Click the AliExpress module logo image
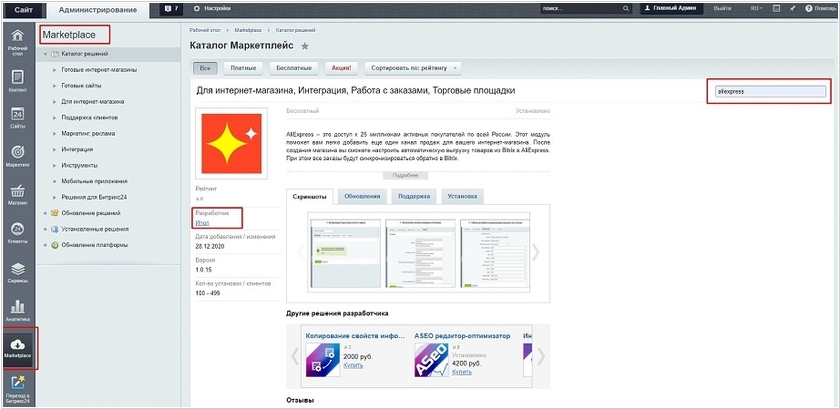 click(x=231, y=143)
